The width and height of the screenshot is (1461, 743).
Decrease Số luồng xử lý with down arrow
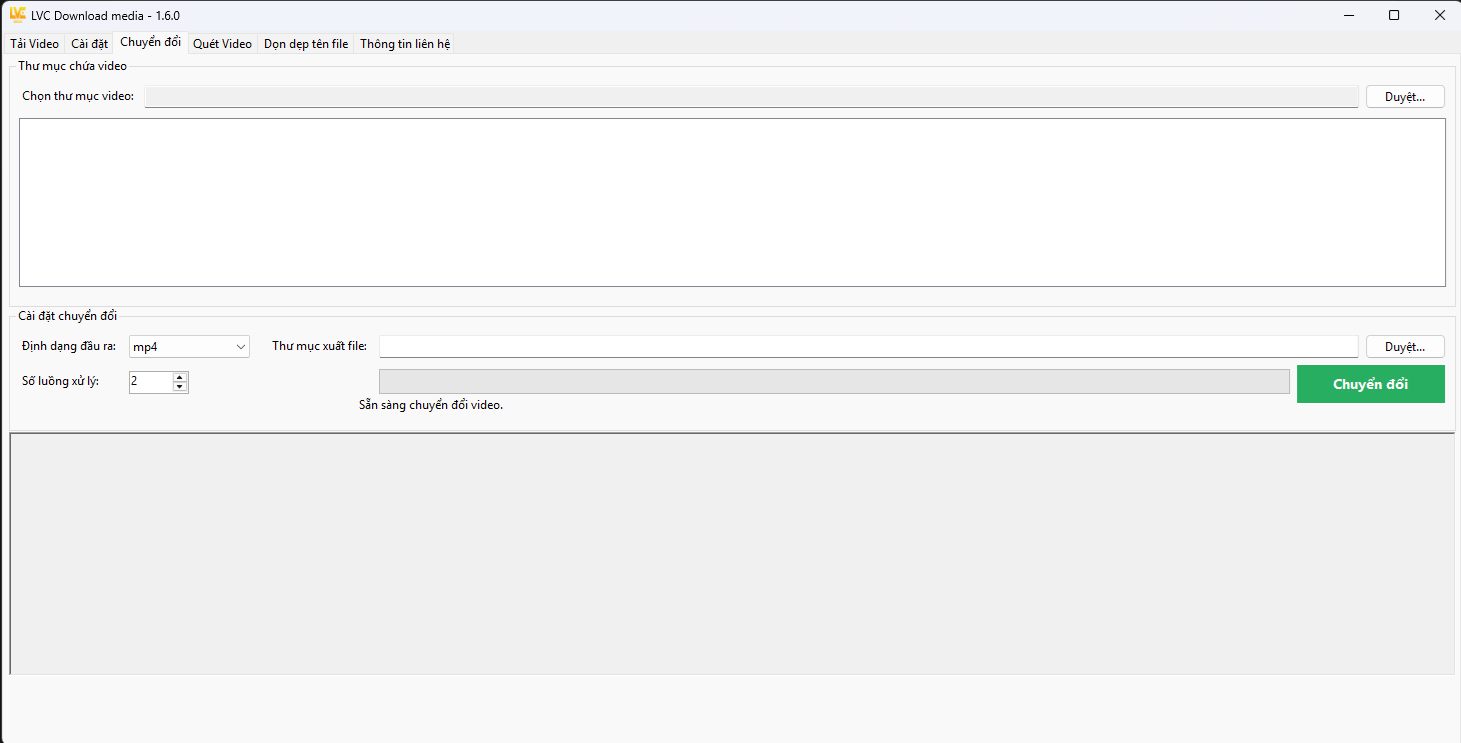180,387
